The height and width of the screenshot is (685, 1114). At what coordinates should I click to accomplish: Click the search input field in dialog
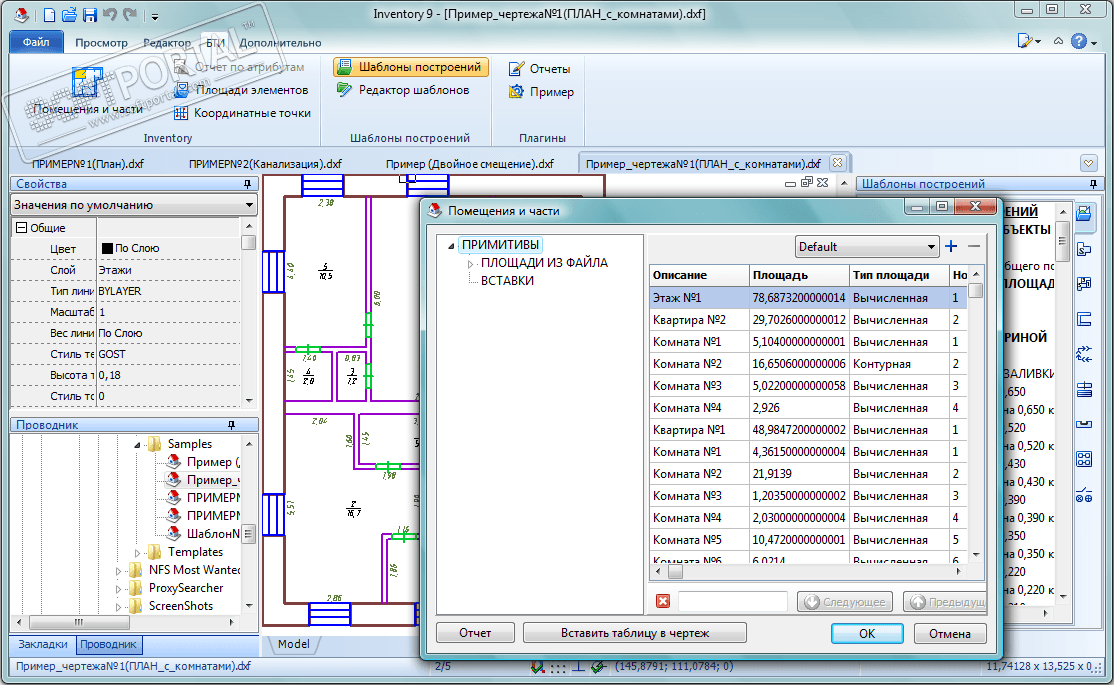[732, 601]
